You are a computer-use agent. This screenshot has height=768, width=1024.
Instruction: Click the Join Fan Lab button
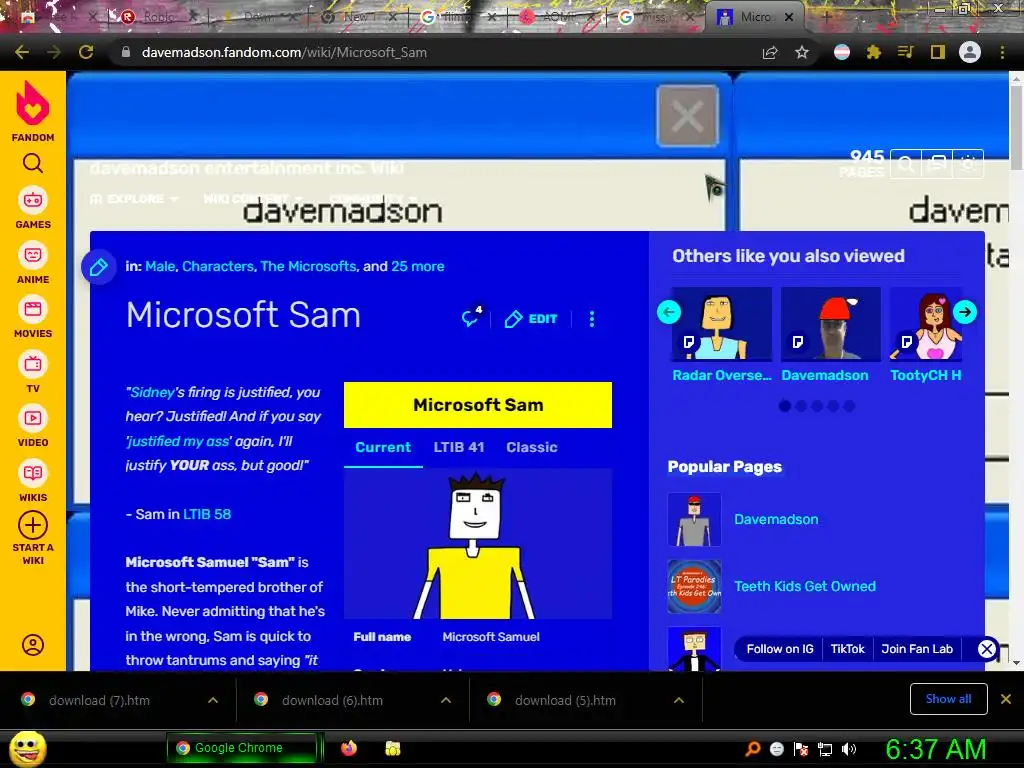(917, 649)
